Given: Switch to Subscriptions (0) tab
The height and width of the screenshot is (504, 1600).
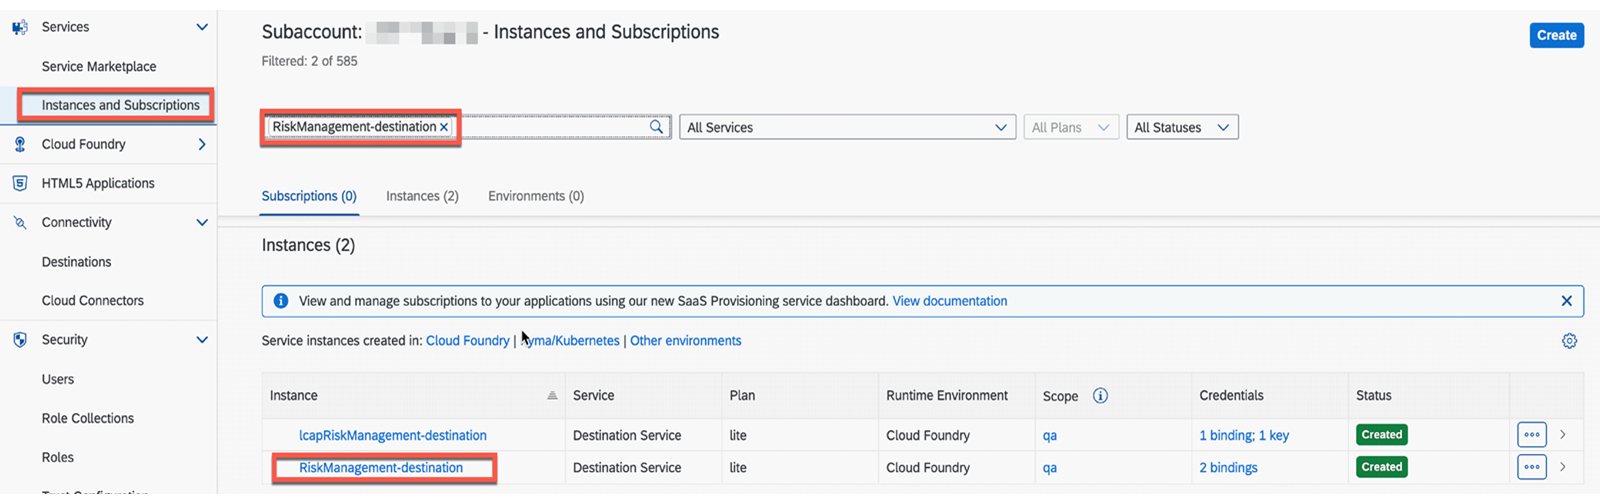Looking at the screenshot, I should pyautogui.click(x=309, y=196).
